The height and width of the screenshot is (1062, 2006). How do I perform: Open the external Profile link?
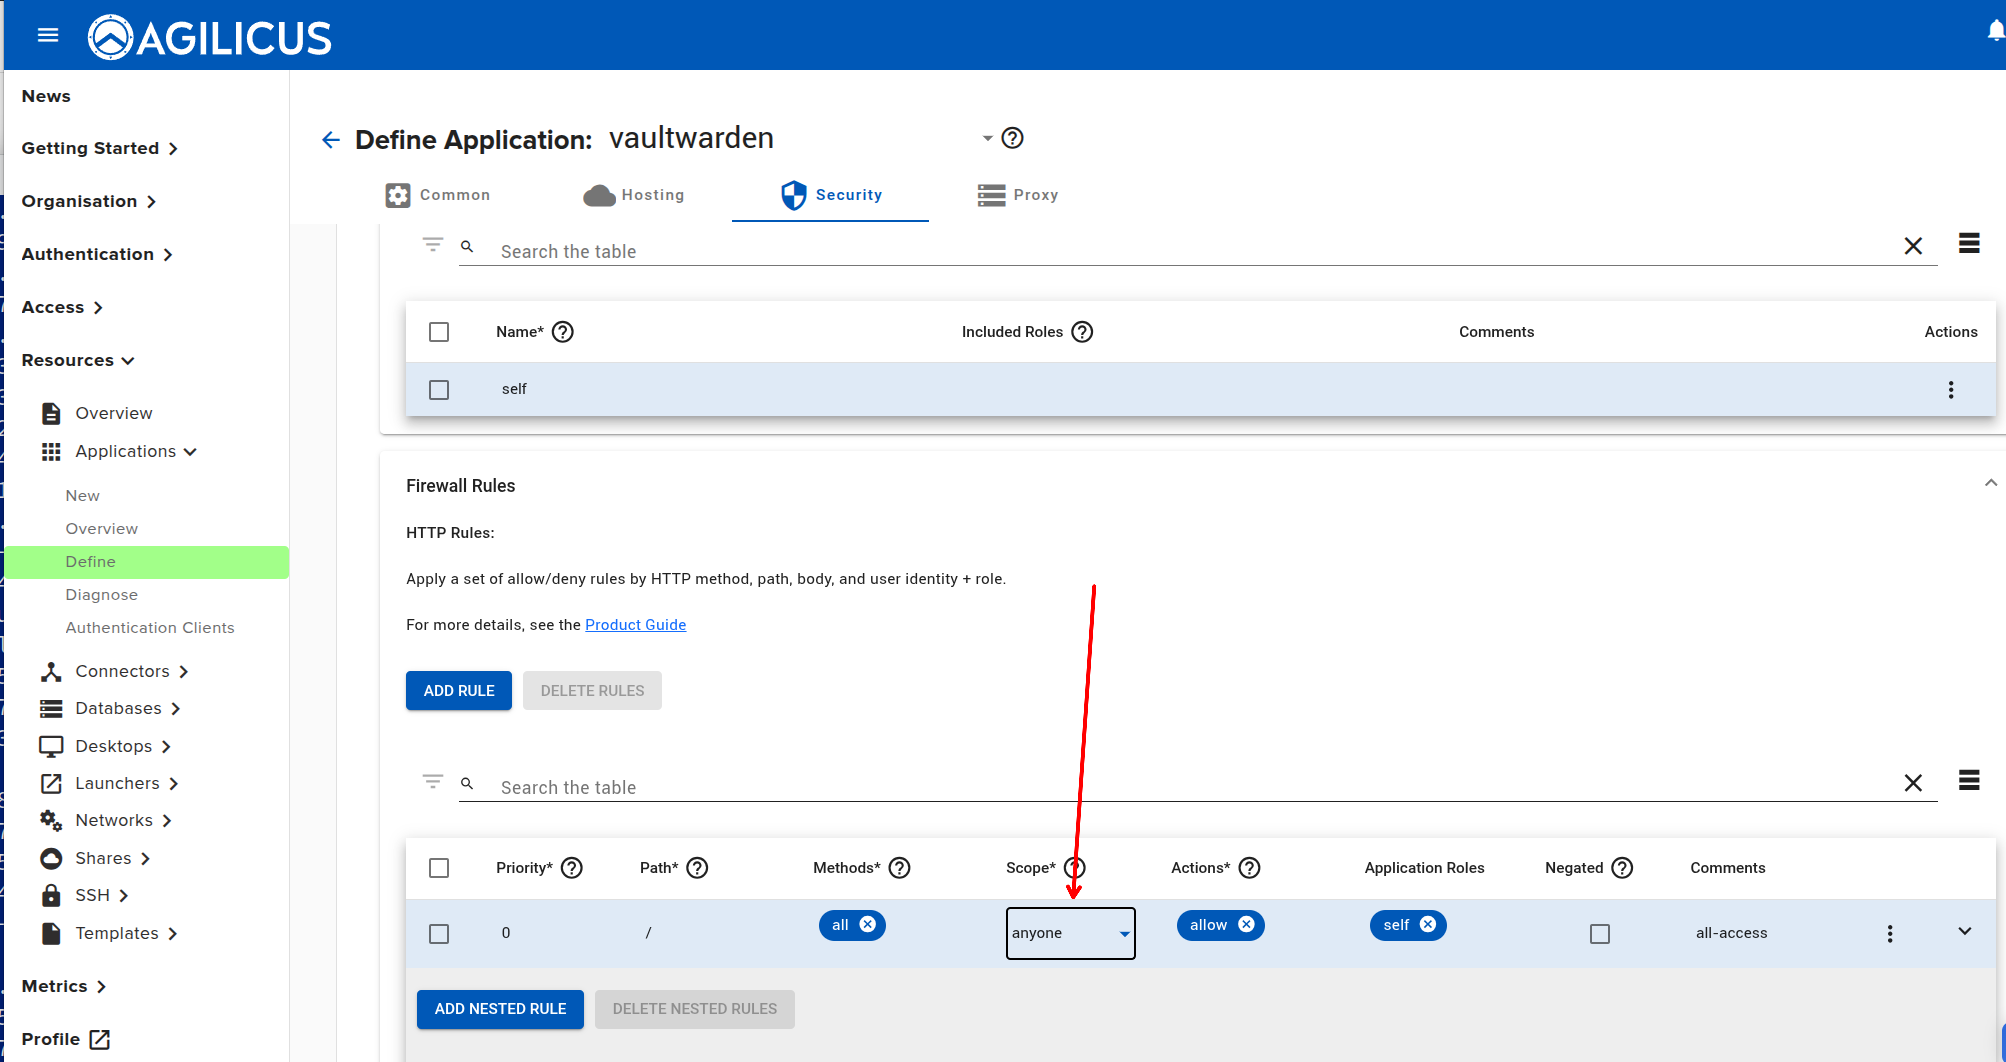pyautogui.click(x=66, y=1040)
